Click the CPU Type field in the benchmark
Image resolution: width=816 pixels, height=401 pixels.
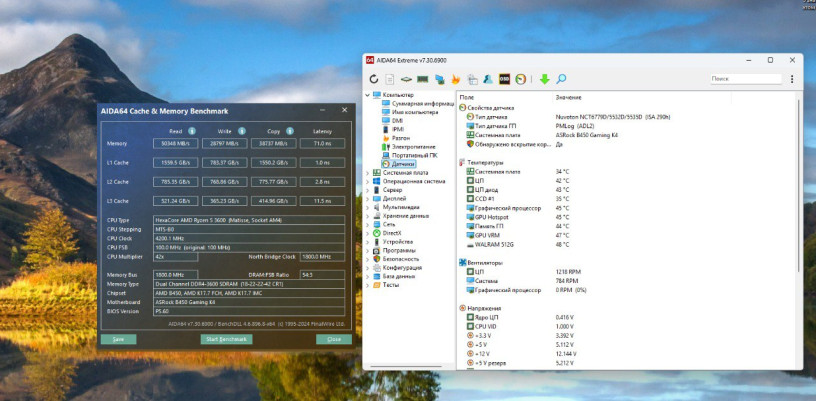(249, 220)
